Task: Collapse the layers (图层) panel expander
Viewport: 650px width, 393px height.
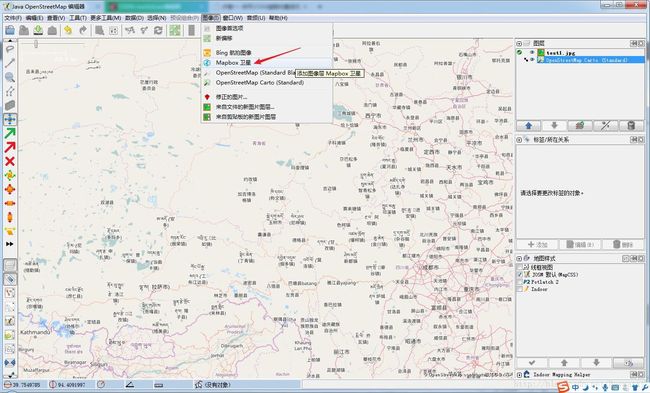Action: click(519, 44)
